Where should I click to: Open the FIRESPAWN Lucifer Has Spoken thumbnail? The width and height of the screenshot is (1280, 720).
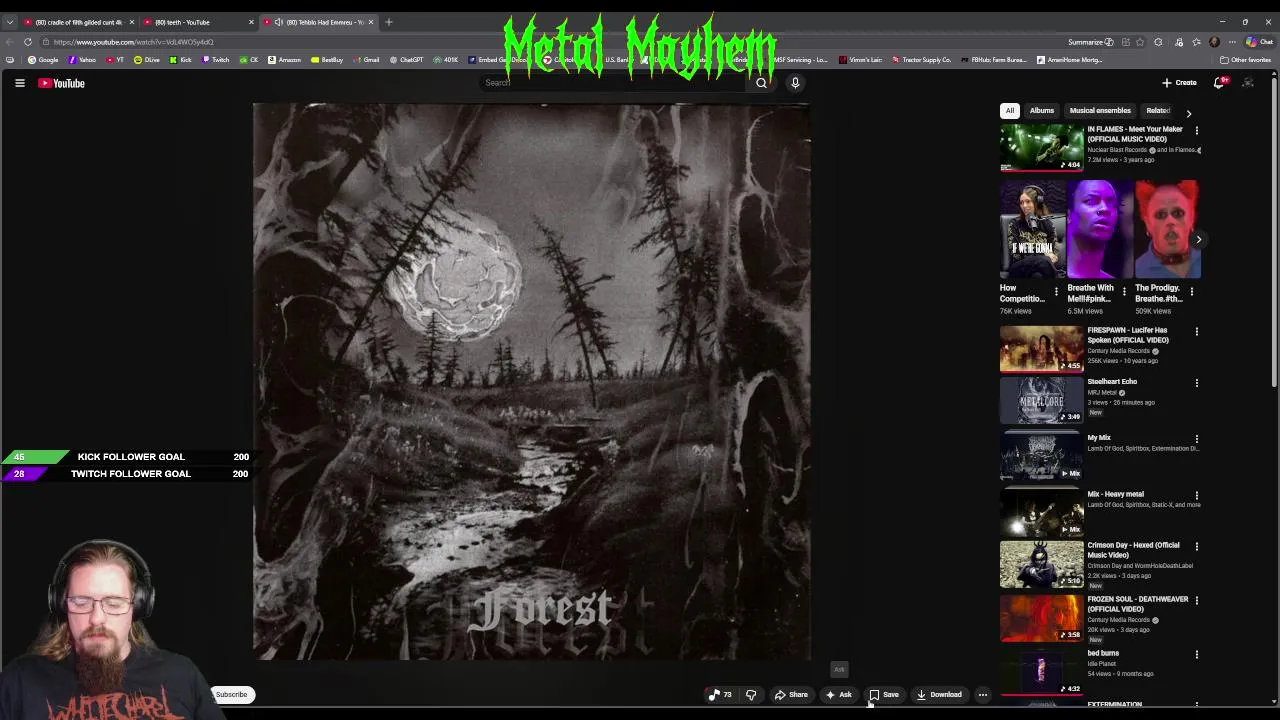click(x=1041, y=348)
